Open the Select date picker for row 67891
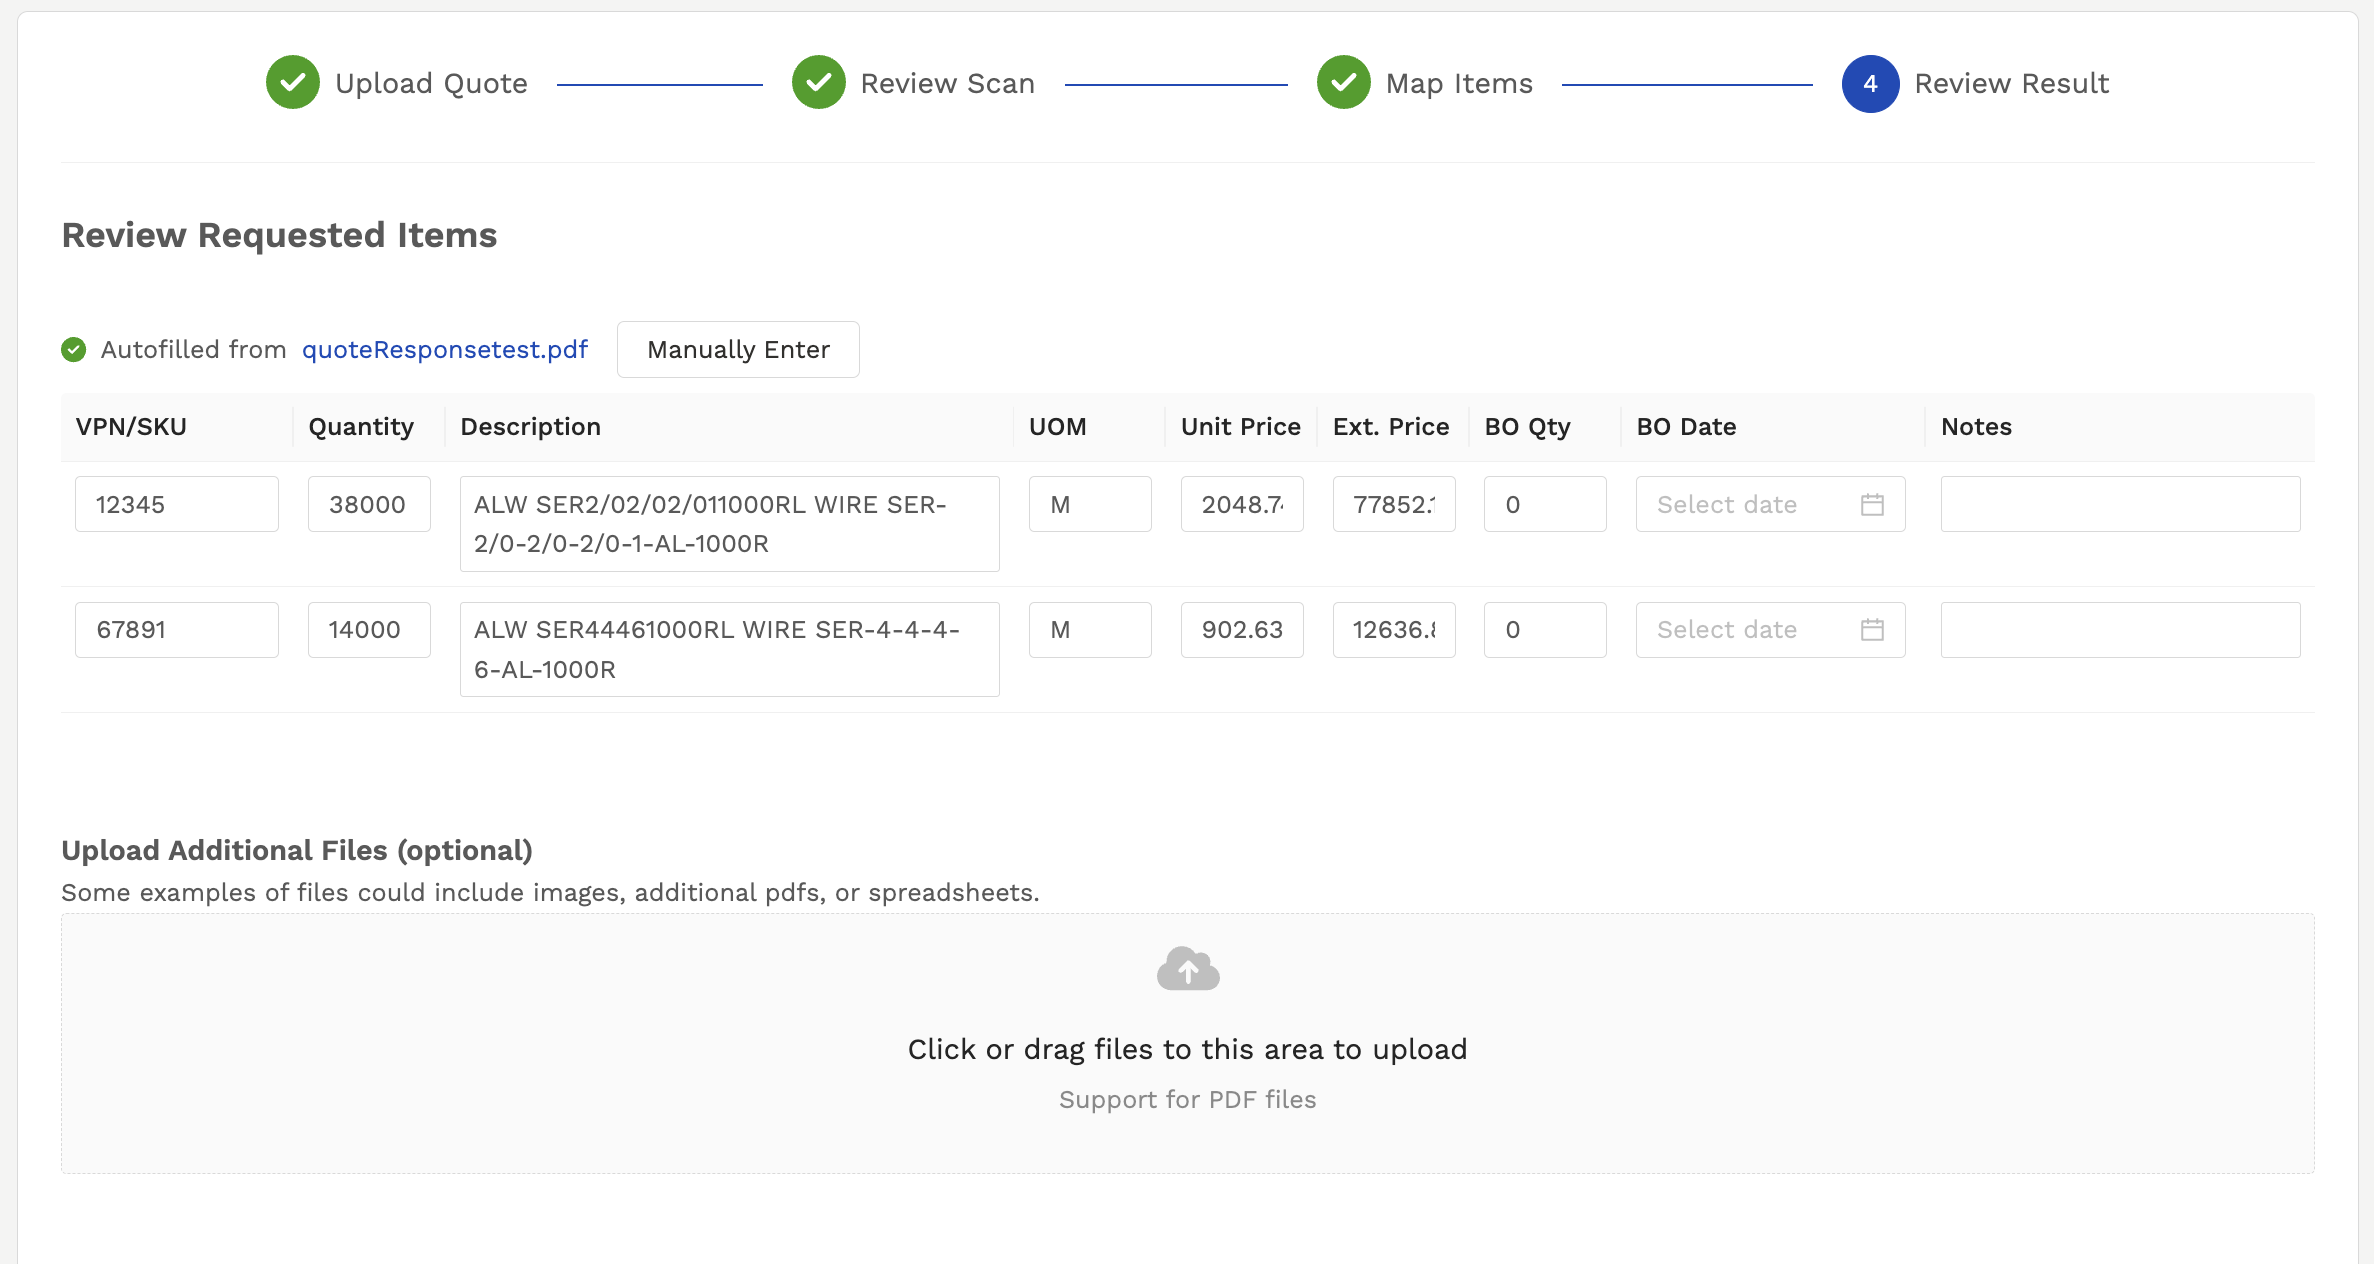This screenshot has width=2374, height=1264. coord(1770,630)
